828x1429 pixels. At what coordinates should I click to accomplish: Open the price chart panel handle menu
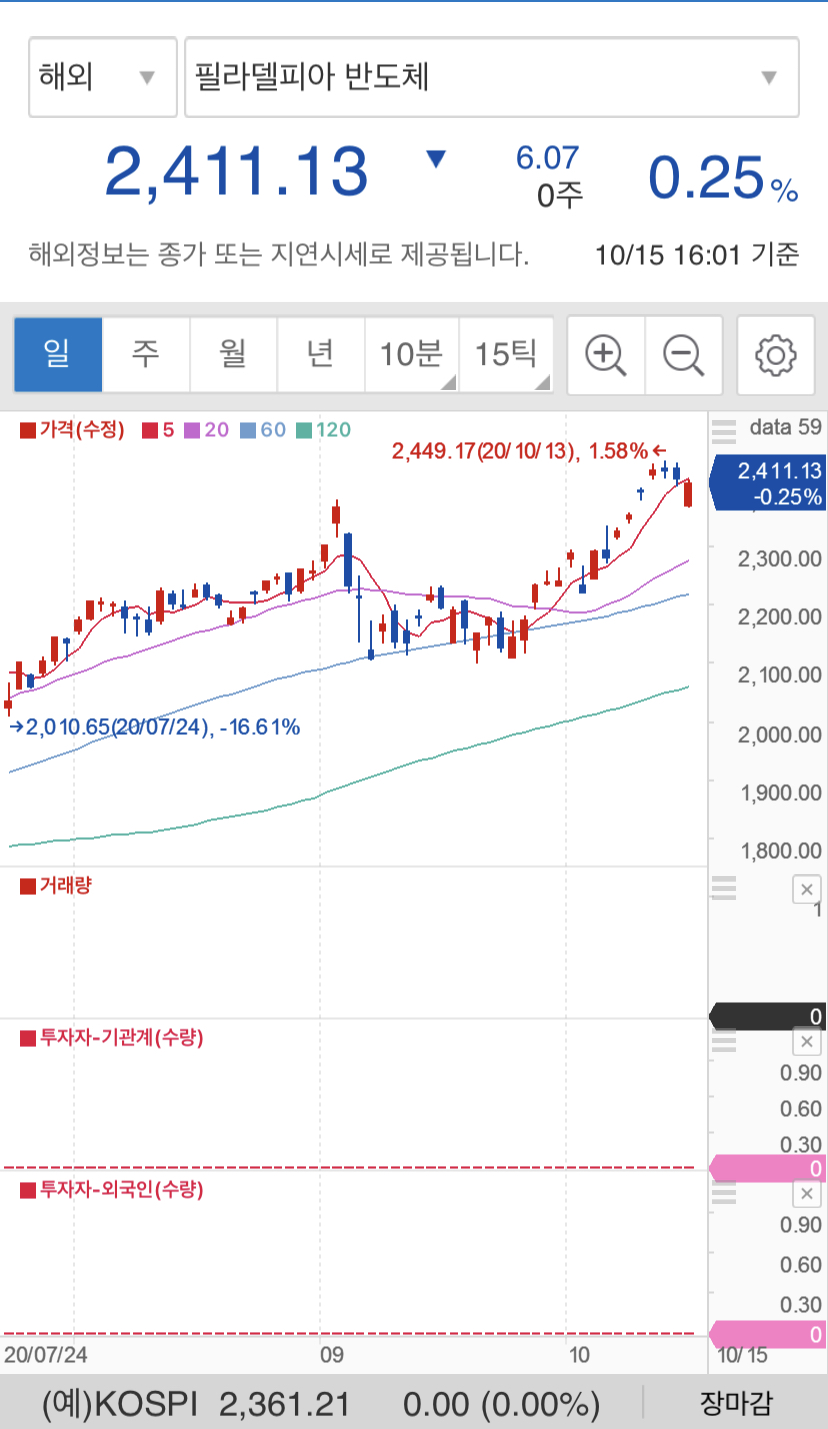(723, 431)
